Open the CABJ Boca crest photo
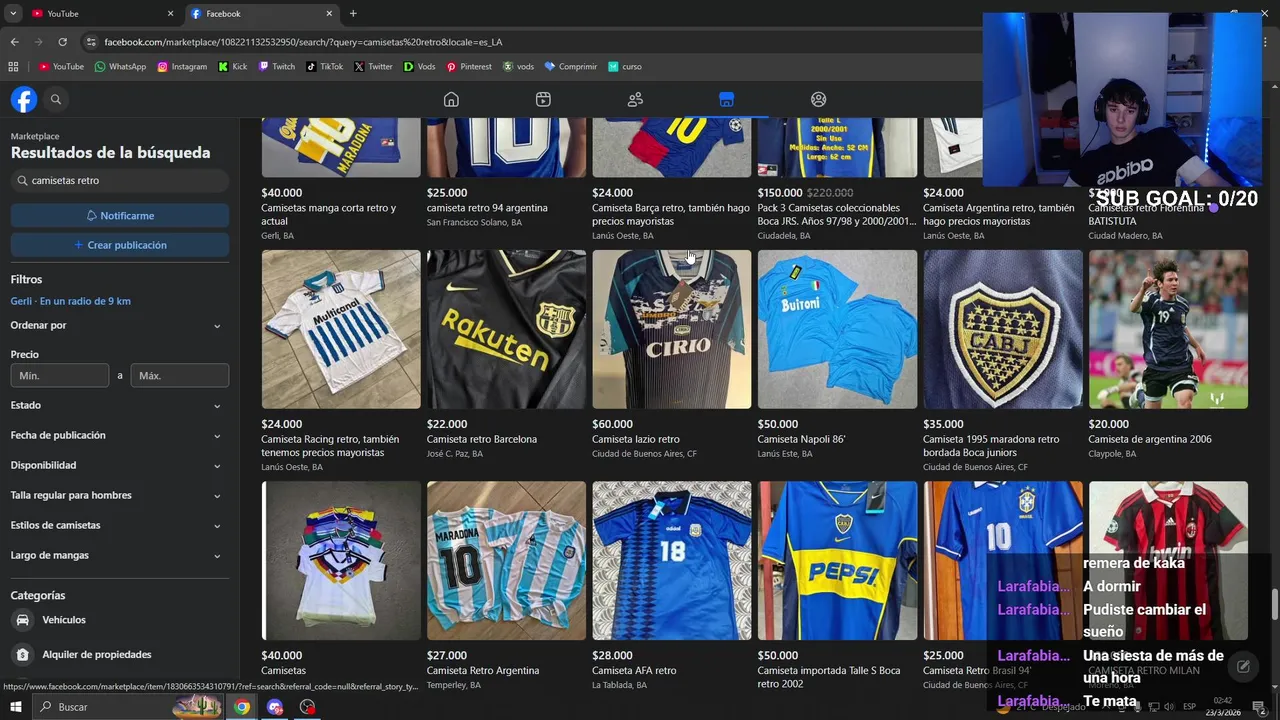Viewport: 1280px width, 720px height. tap(1003, 329)
